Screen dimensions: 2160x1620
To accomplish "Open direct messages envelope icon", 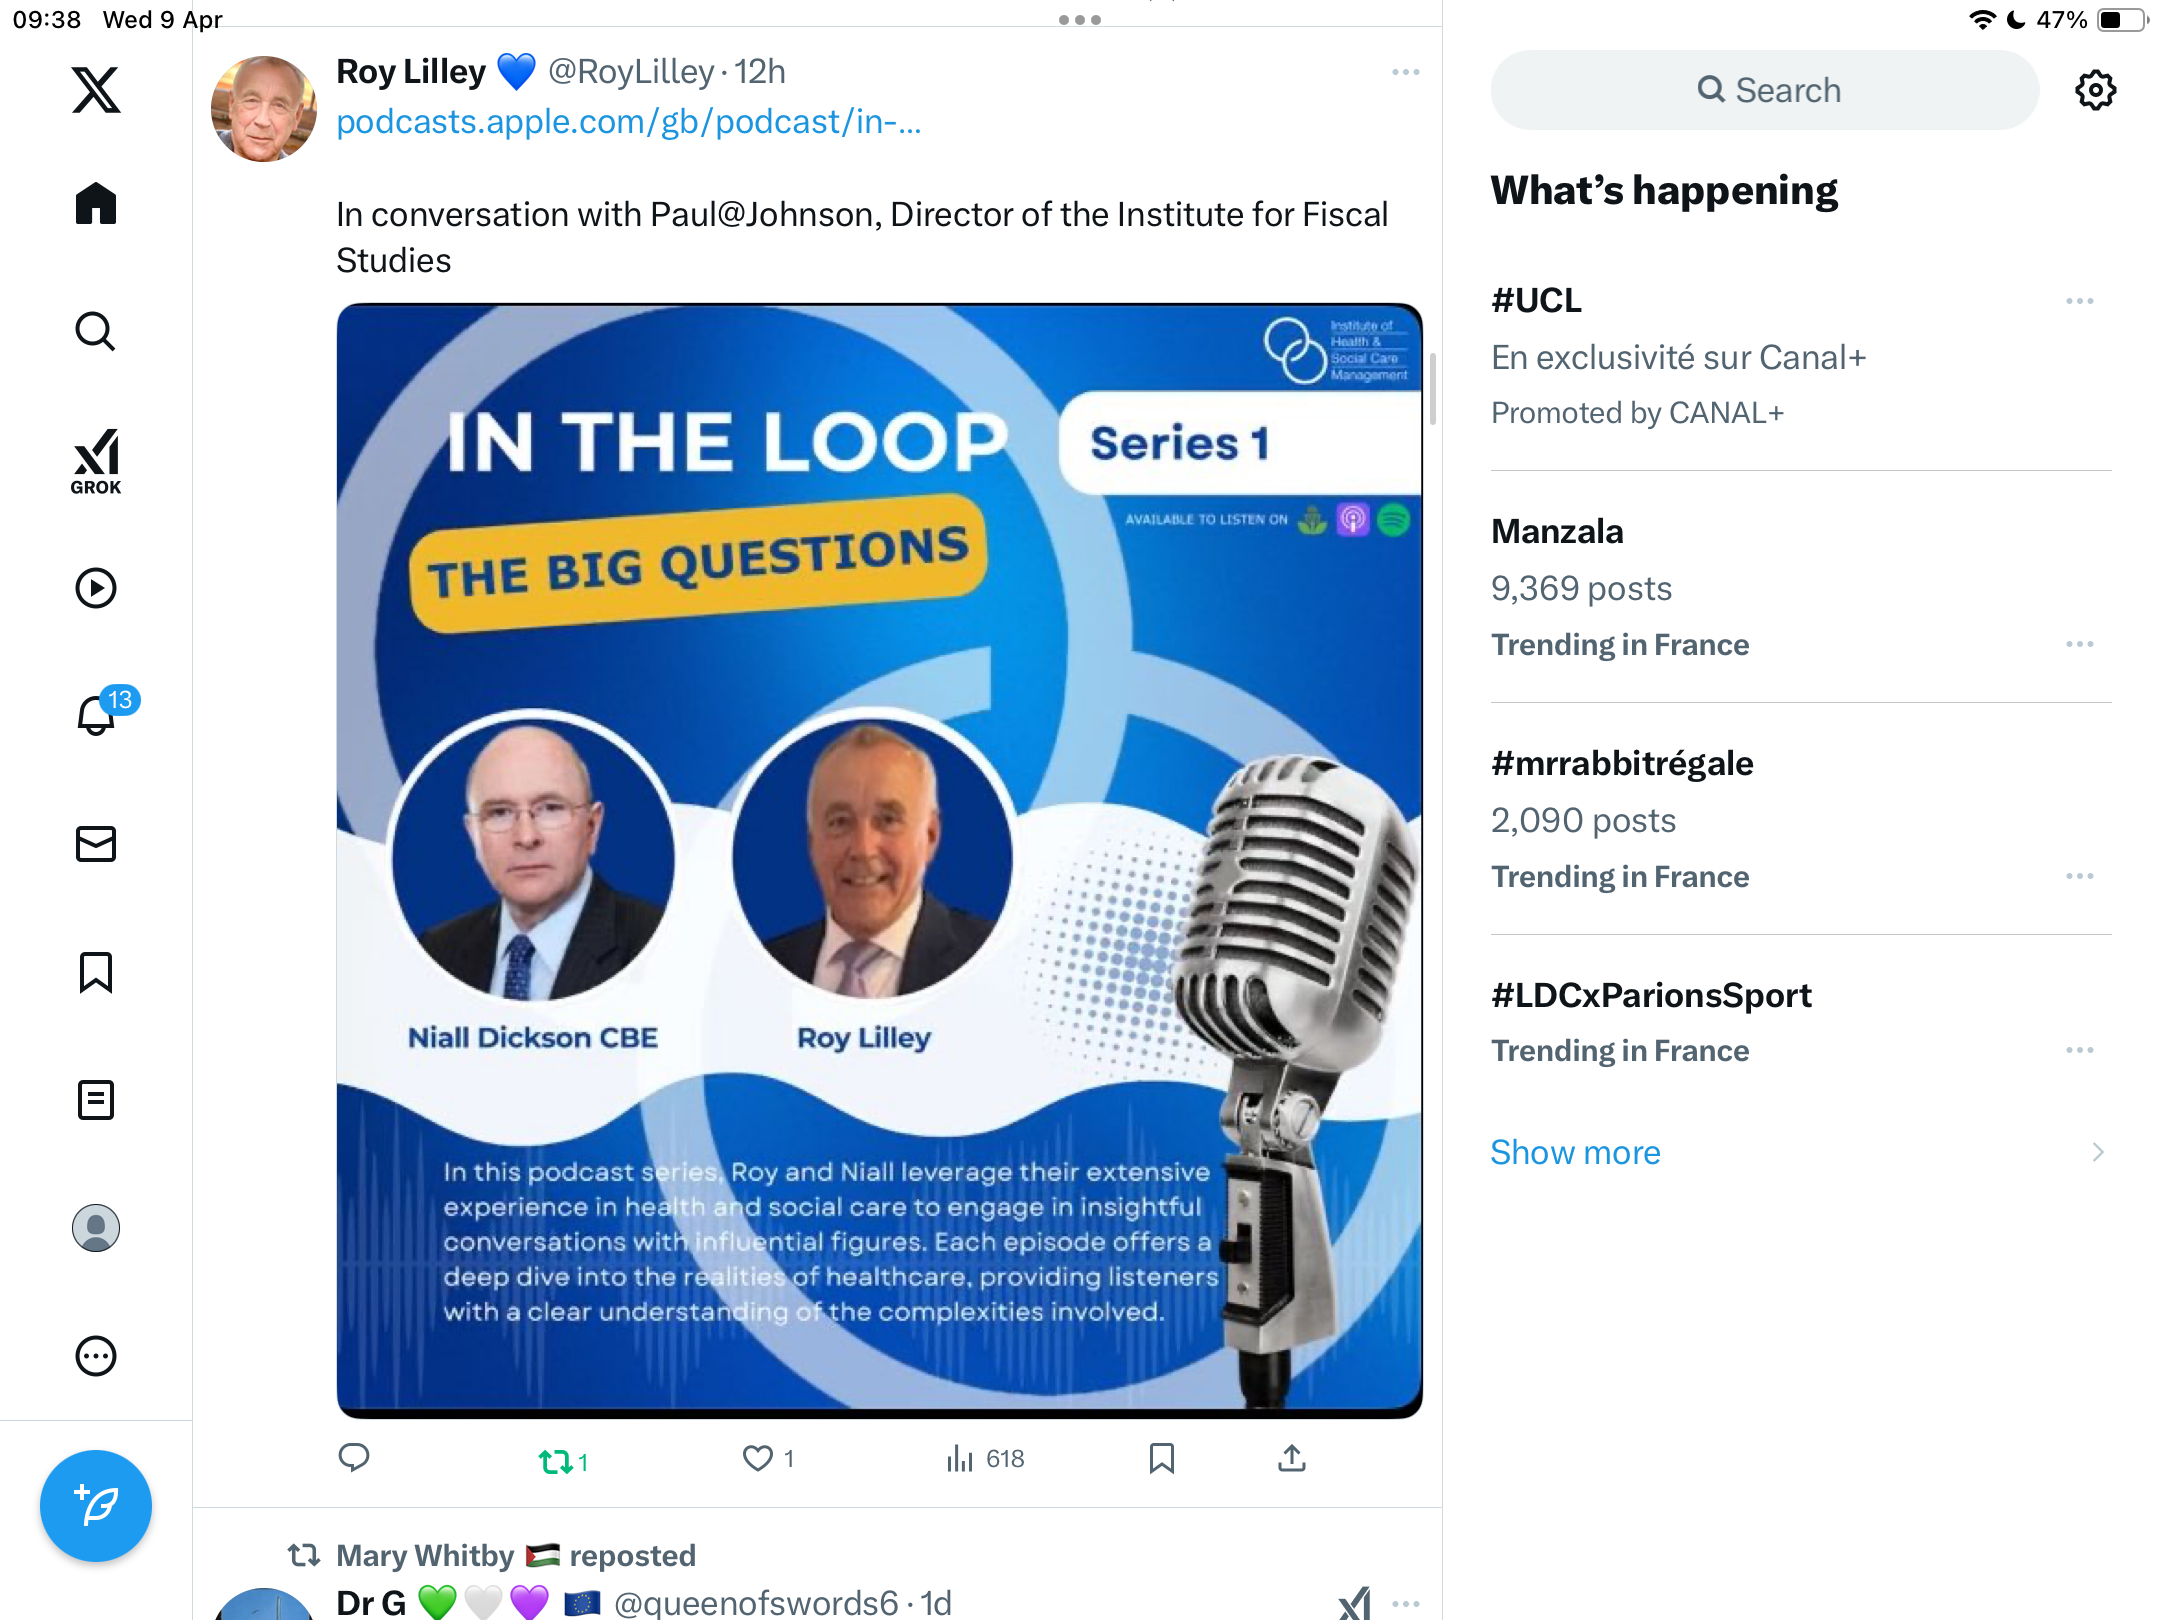I will tap(96, 844).
